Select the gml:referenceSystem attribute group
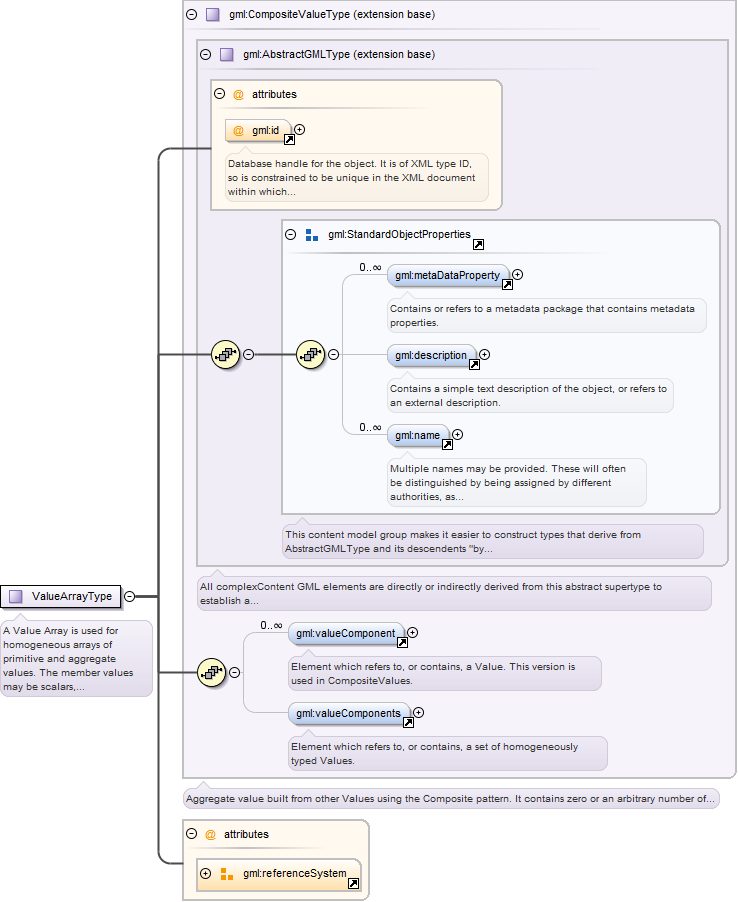This screenshot has width=738, height=902. 279,874
